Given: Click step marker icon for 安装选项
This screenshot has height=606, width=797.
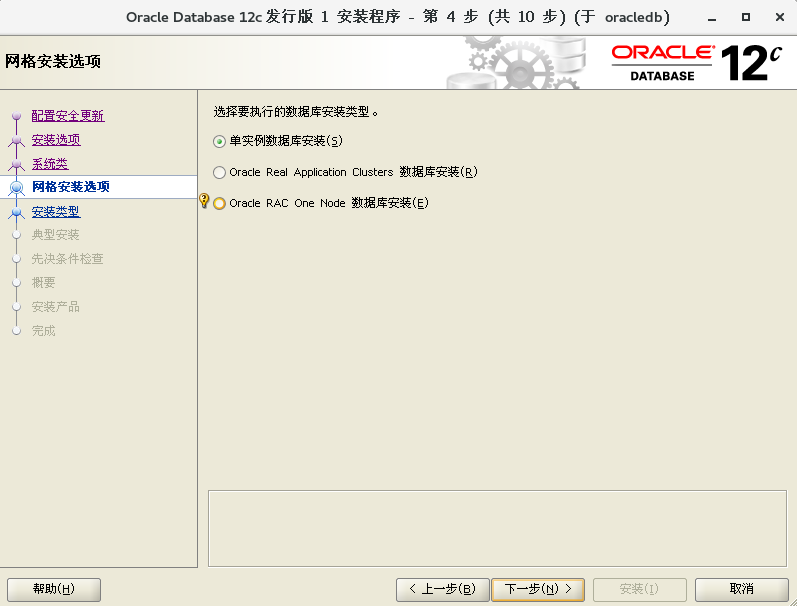Looking at the screenshot, I should 16,140.
